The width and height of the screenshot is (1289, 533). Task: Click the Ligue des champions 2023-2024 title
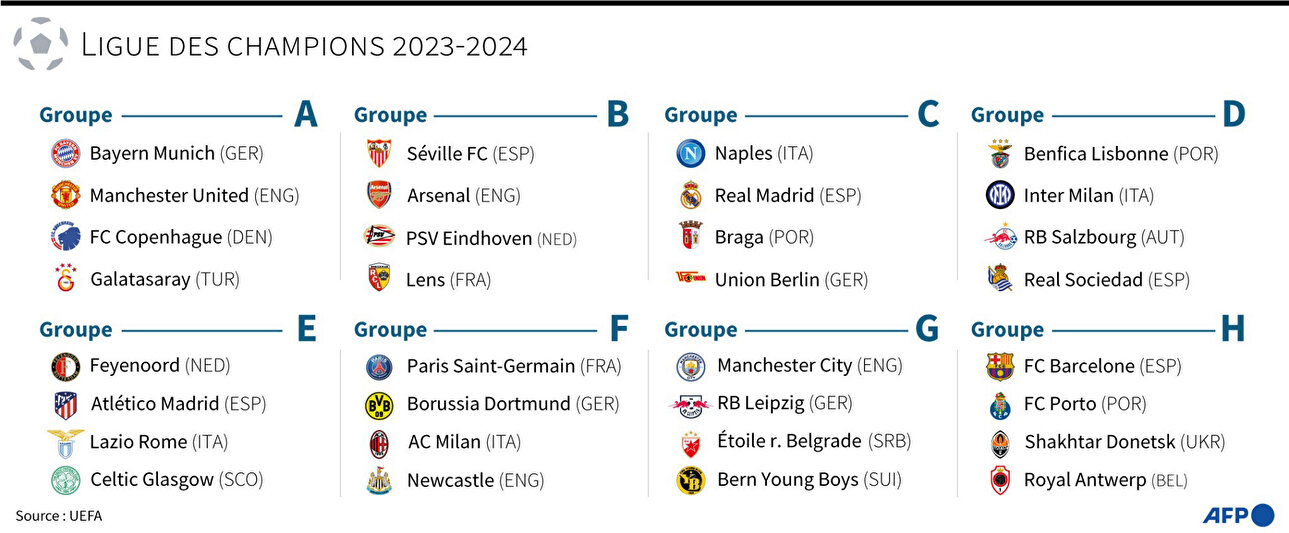click(304, 45)
